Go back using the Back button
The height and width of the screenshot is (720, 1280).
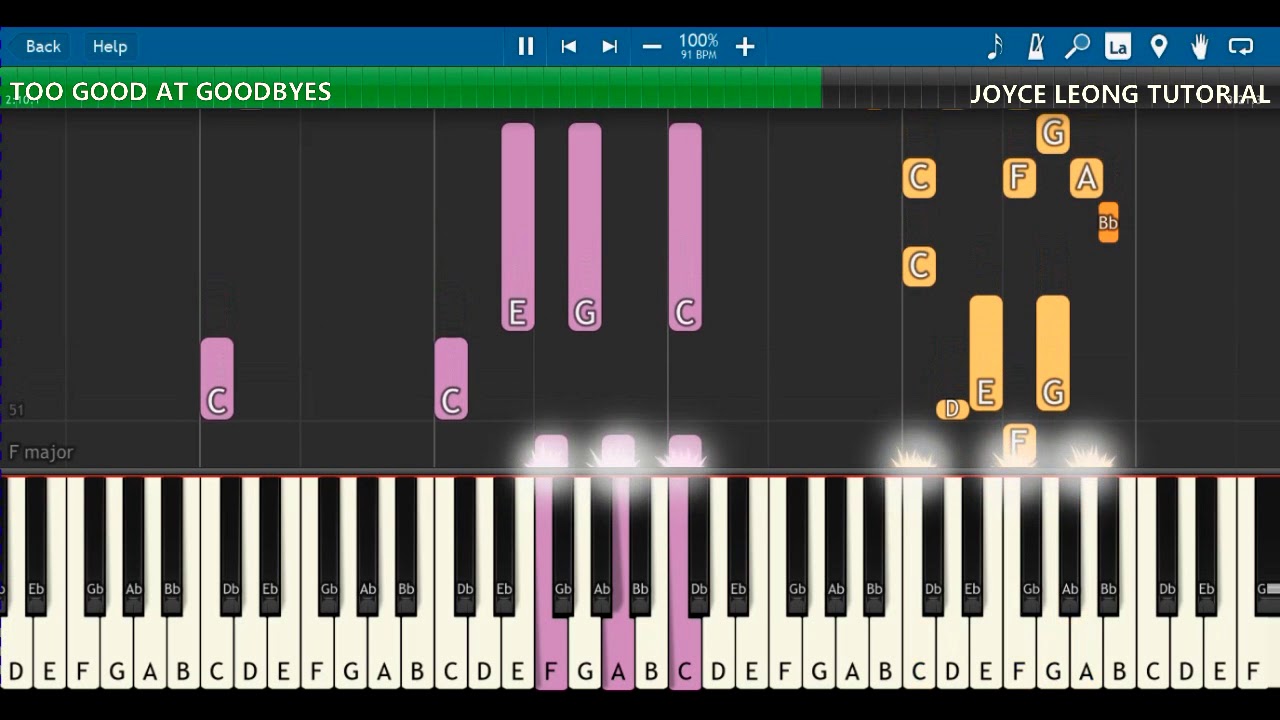click(43, 46)
